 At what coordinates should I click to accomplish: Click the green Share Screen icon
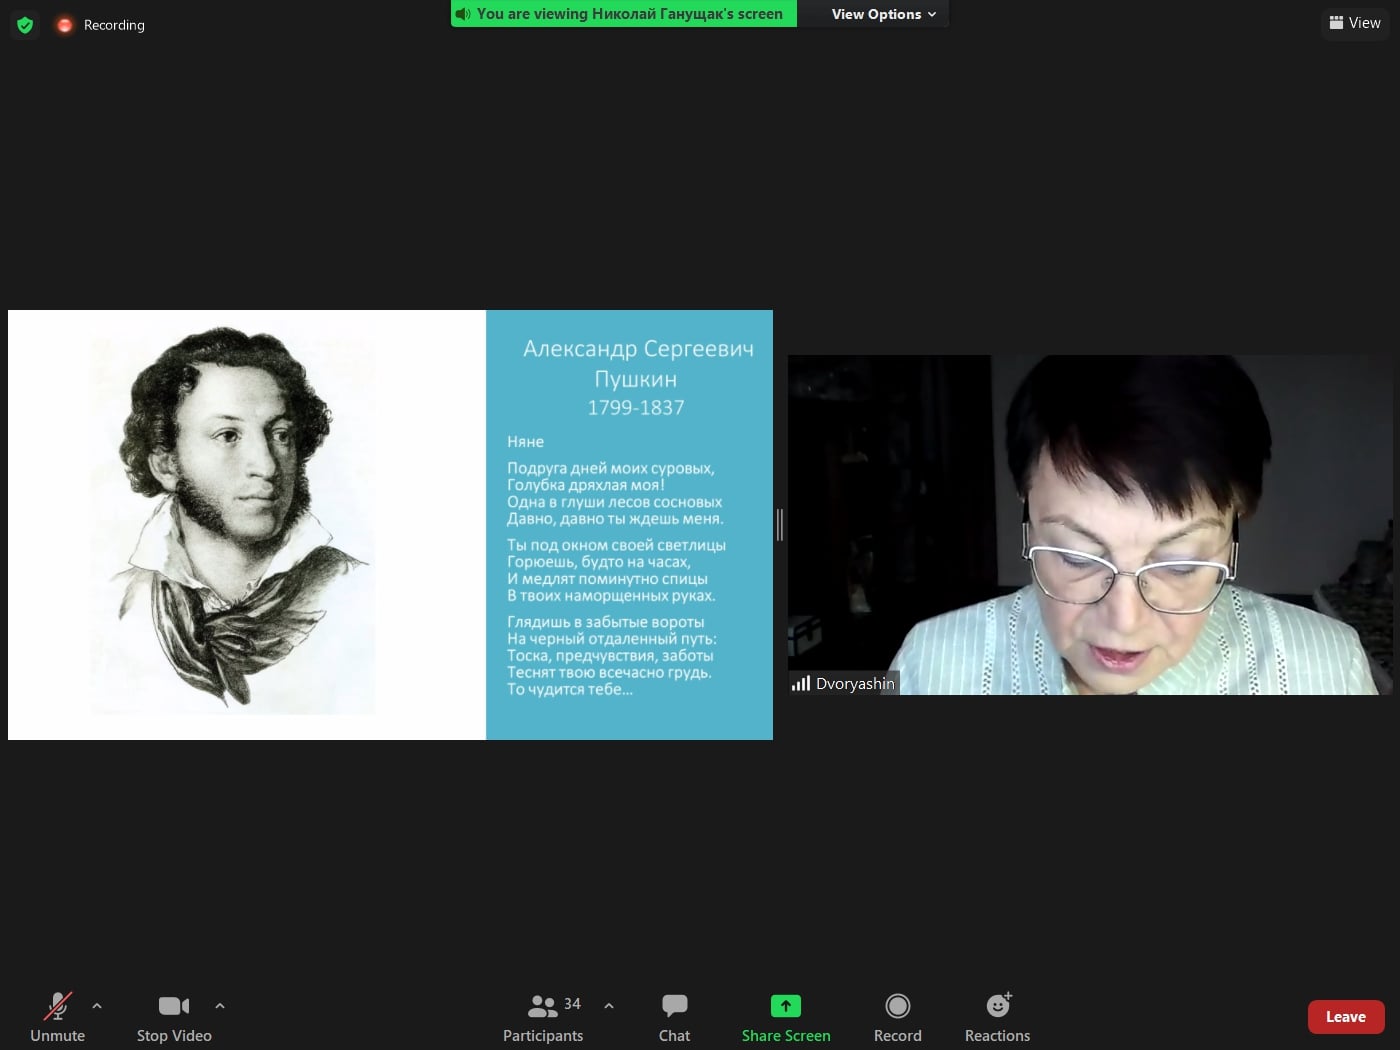[x=786, y=1005]
